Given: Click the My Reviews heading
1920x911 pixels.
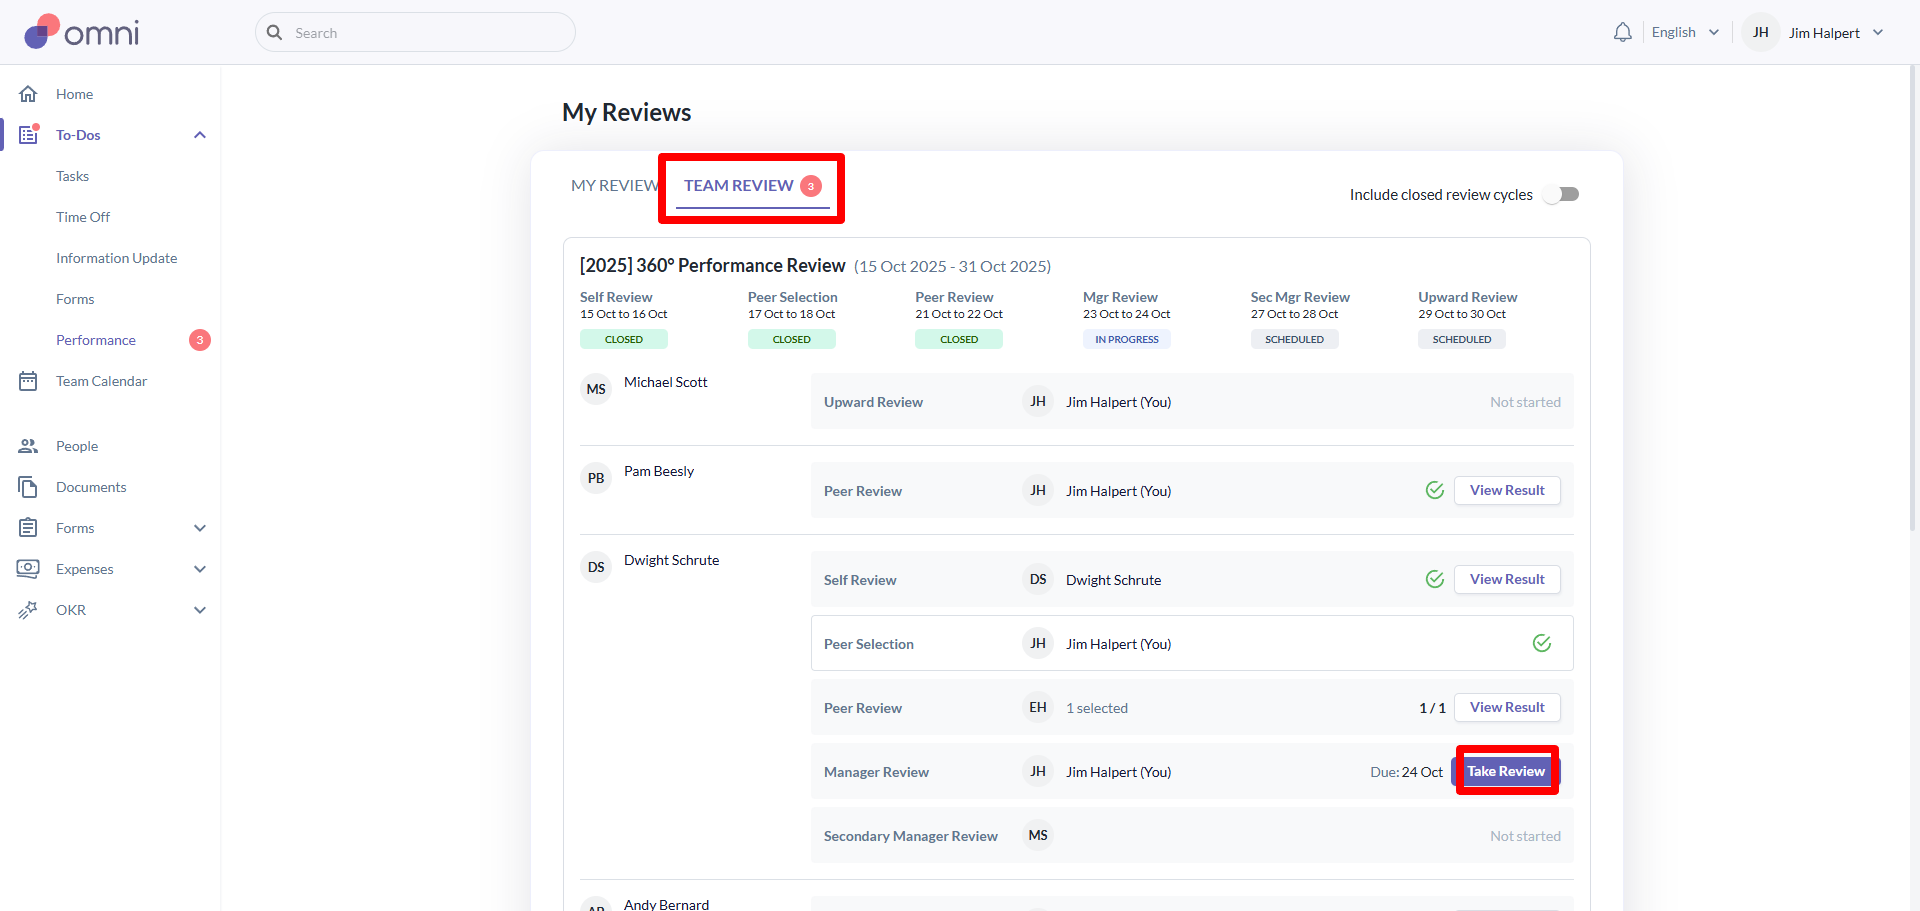Looking at the screenshot, I should (x=626, y=112).
